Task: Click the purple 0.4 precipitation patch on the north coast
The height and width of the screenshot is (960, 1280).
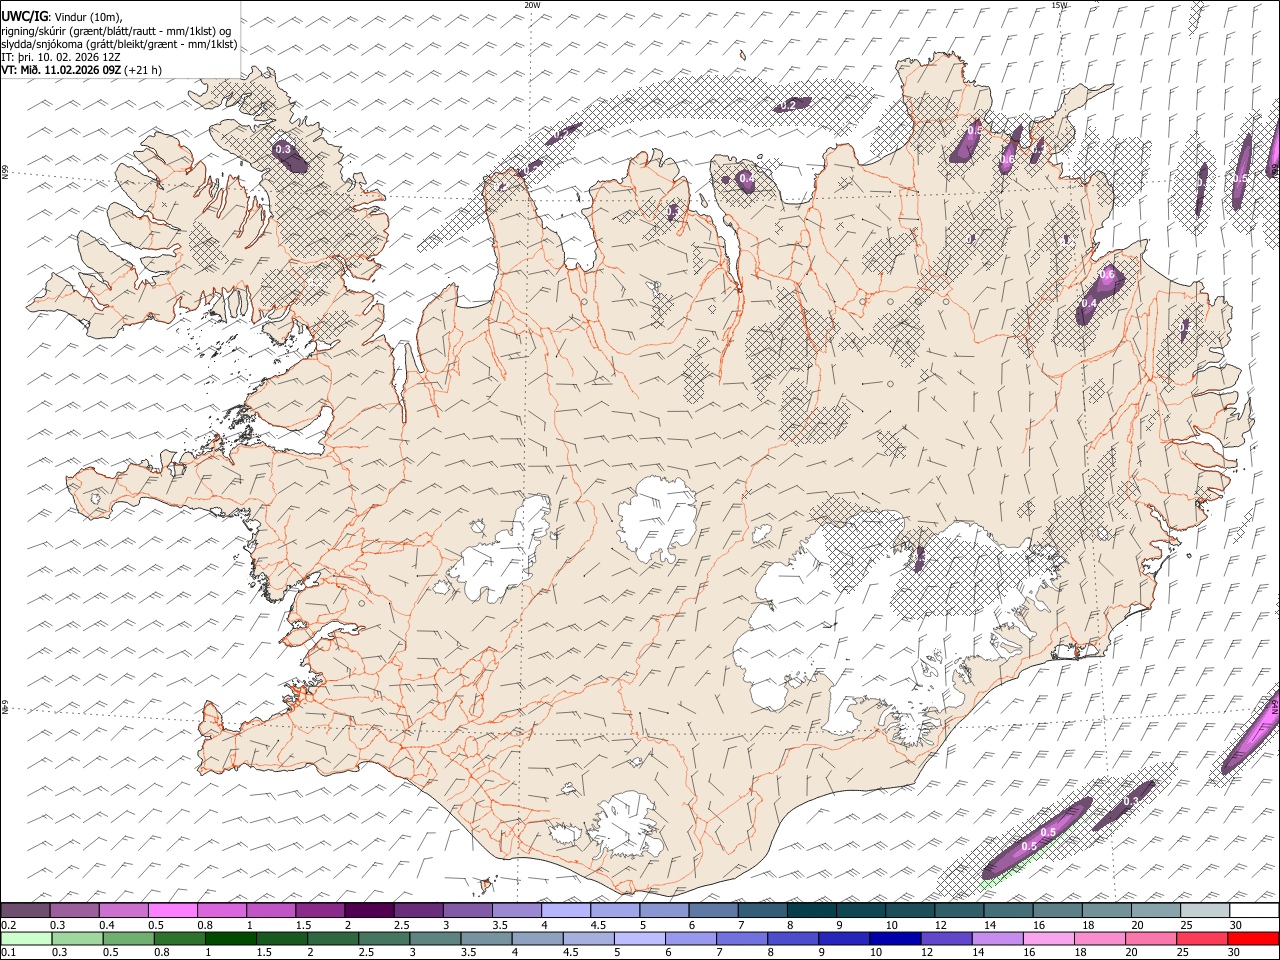Action: 748,180
